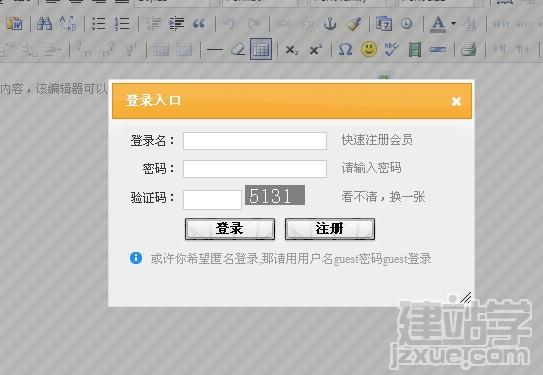Insert a smiley emoticon
The image size is (543, 375).
point(369,49)
